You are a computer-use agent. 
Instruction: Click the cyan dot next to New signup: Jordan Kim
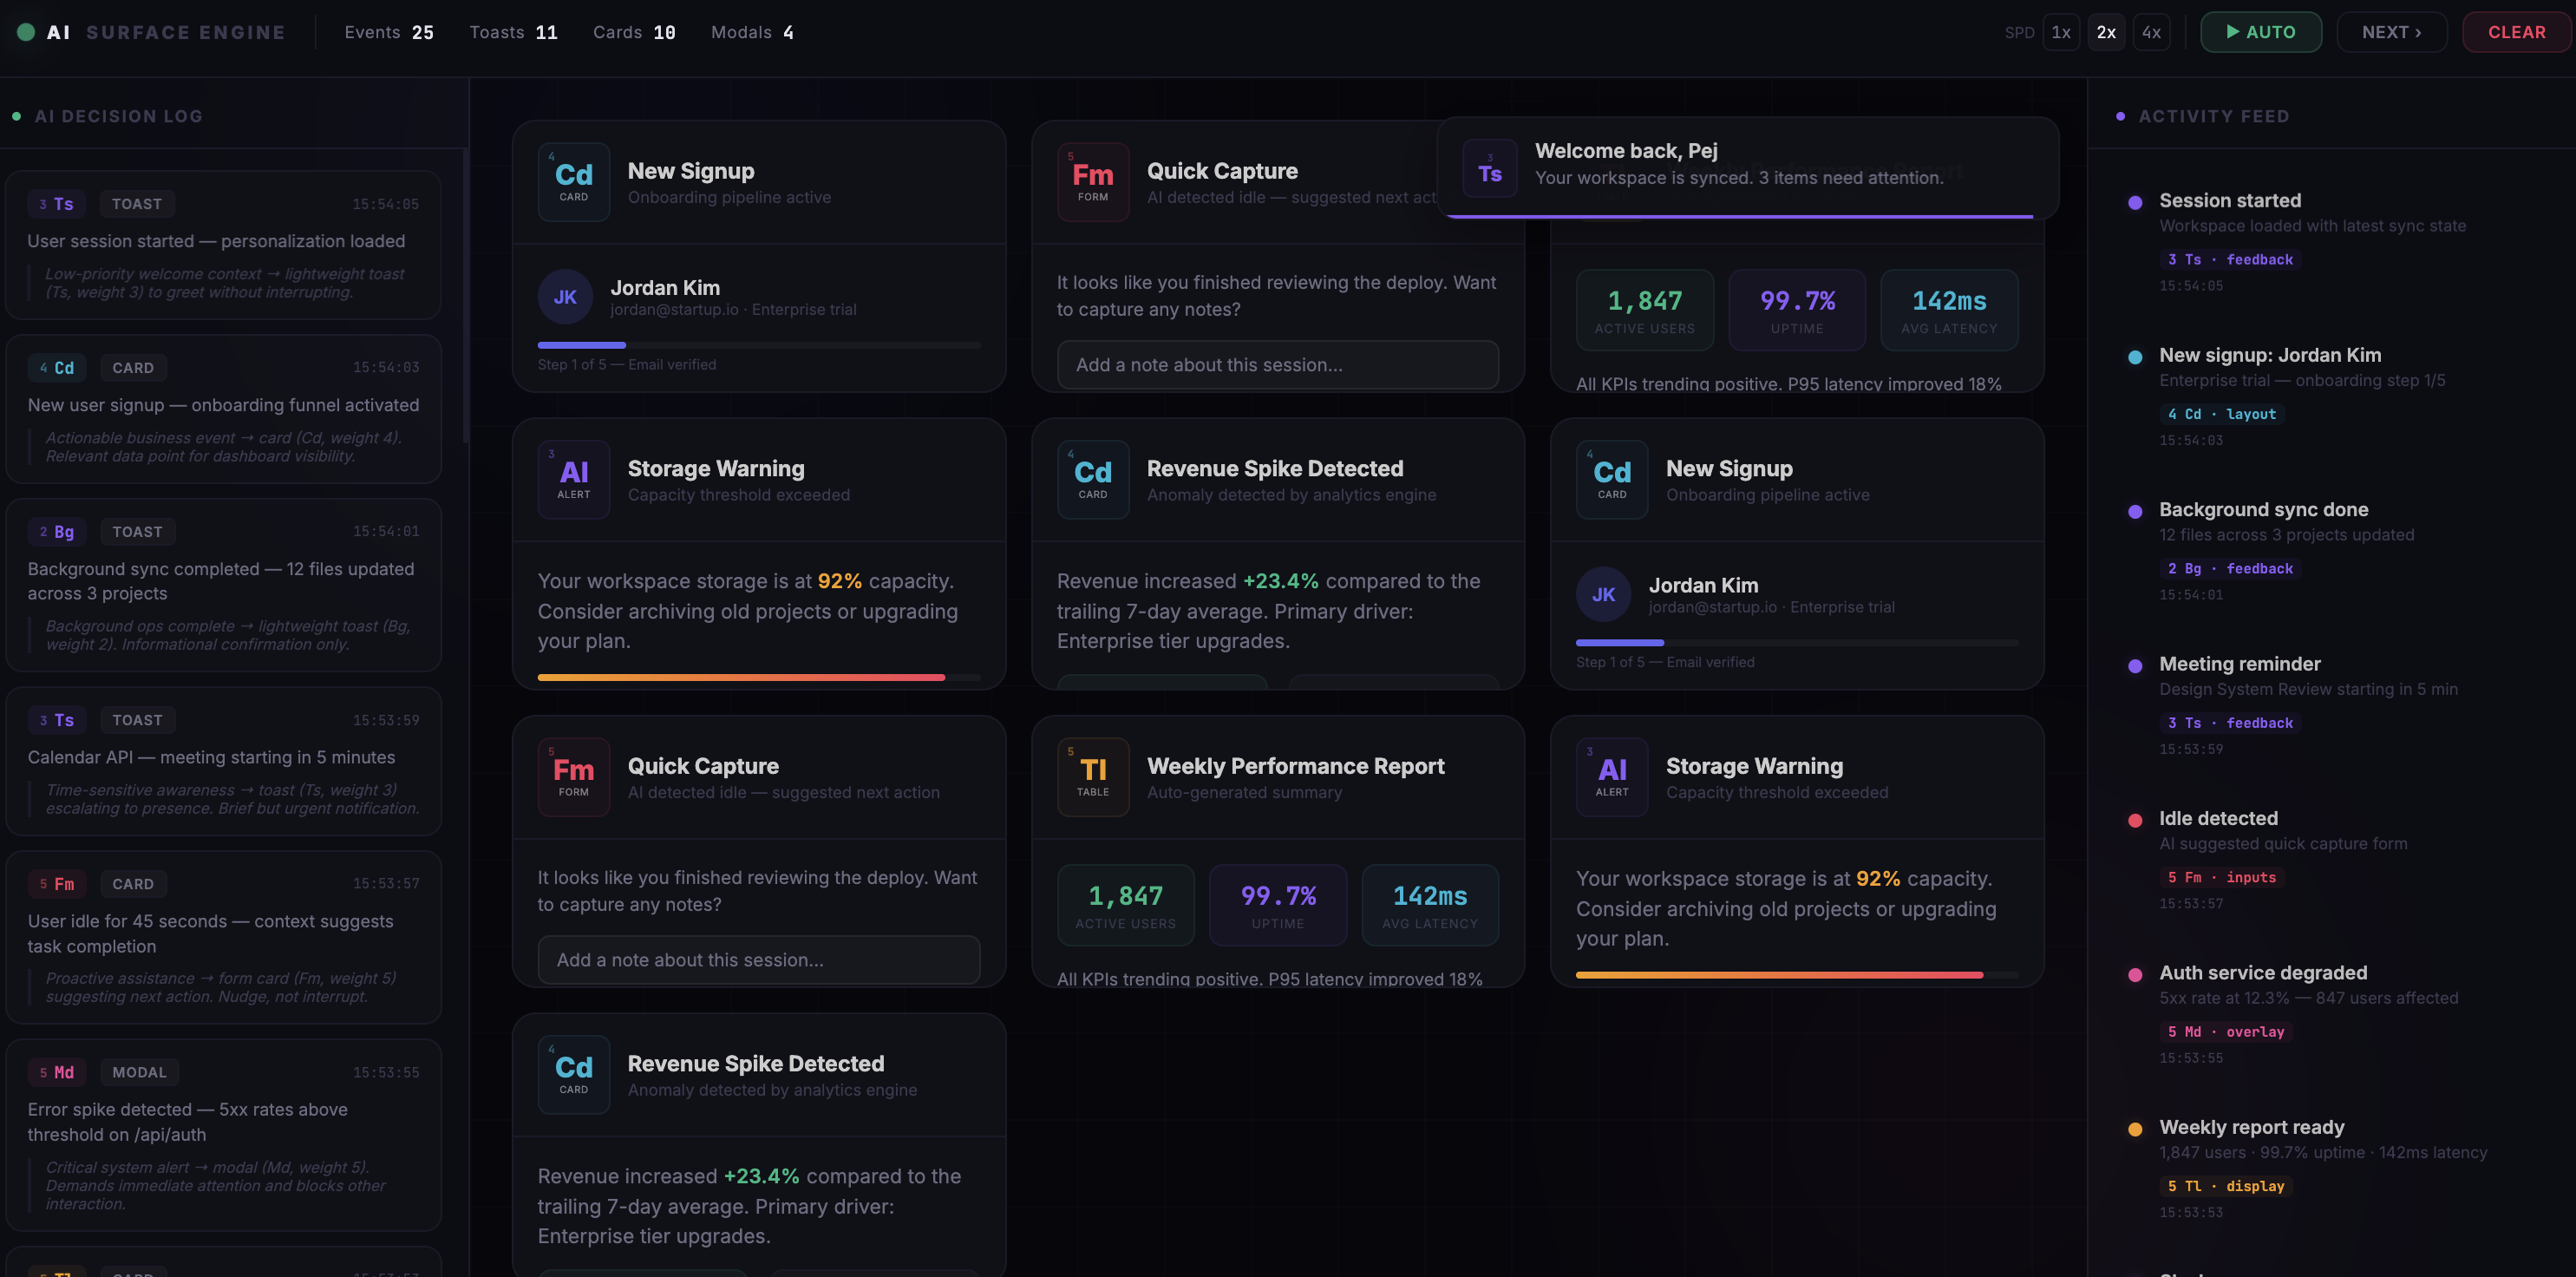point(2135,357)
